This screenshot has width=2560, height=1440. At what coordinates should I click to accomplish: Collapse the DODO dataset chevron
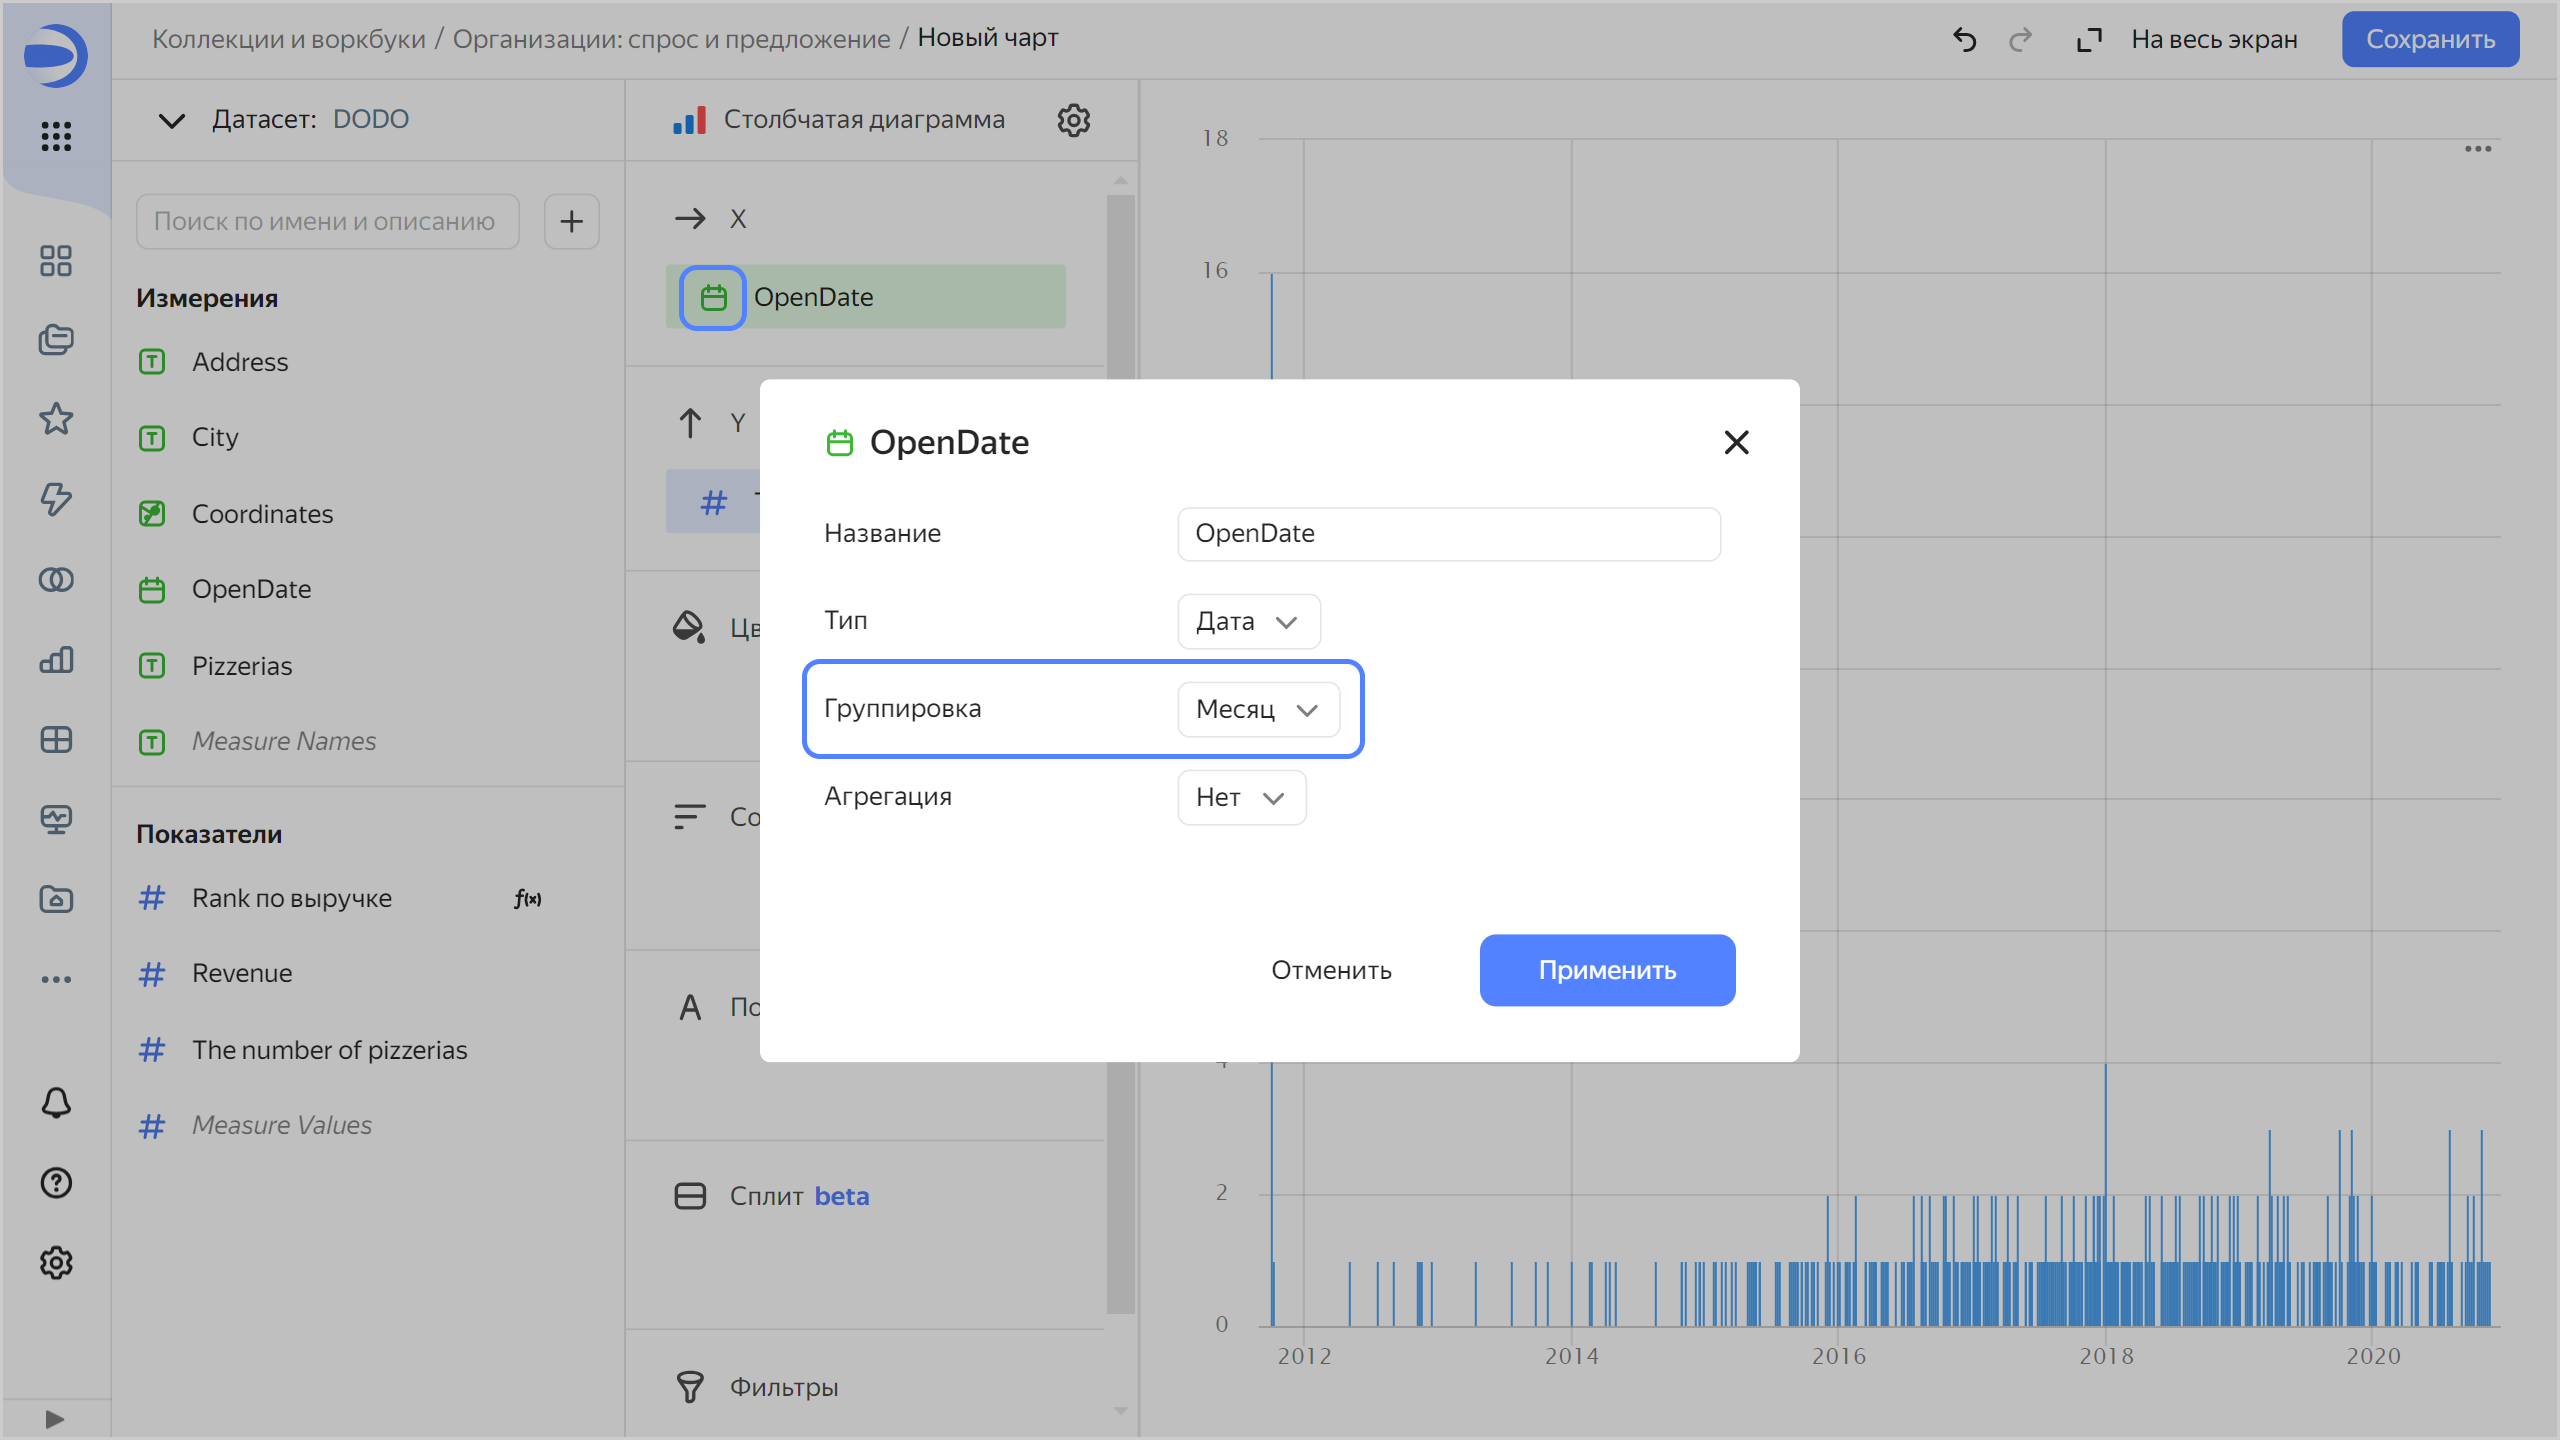[172, 120]
